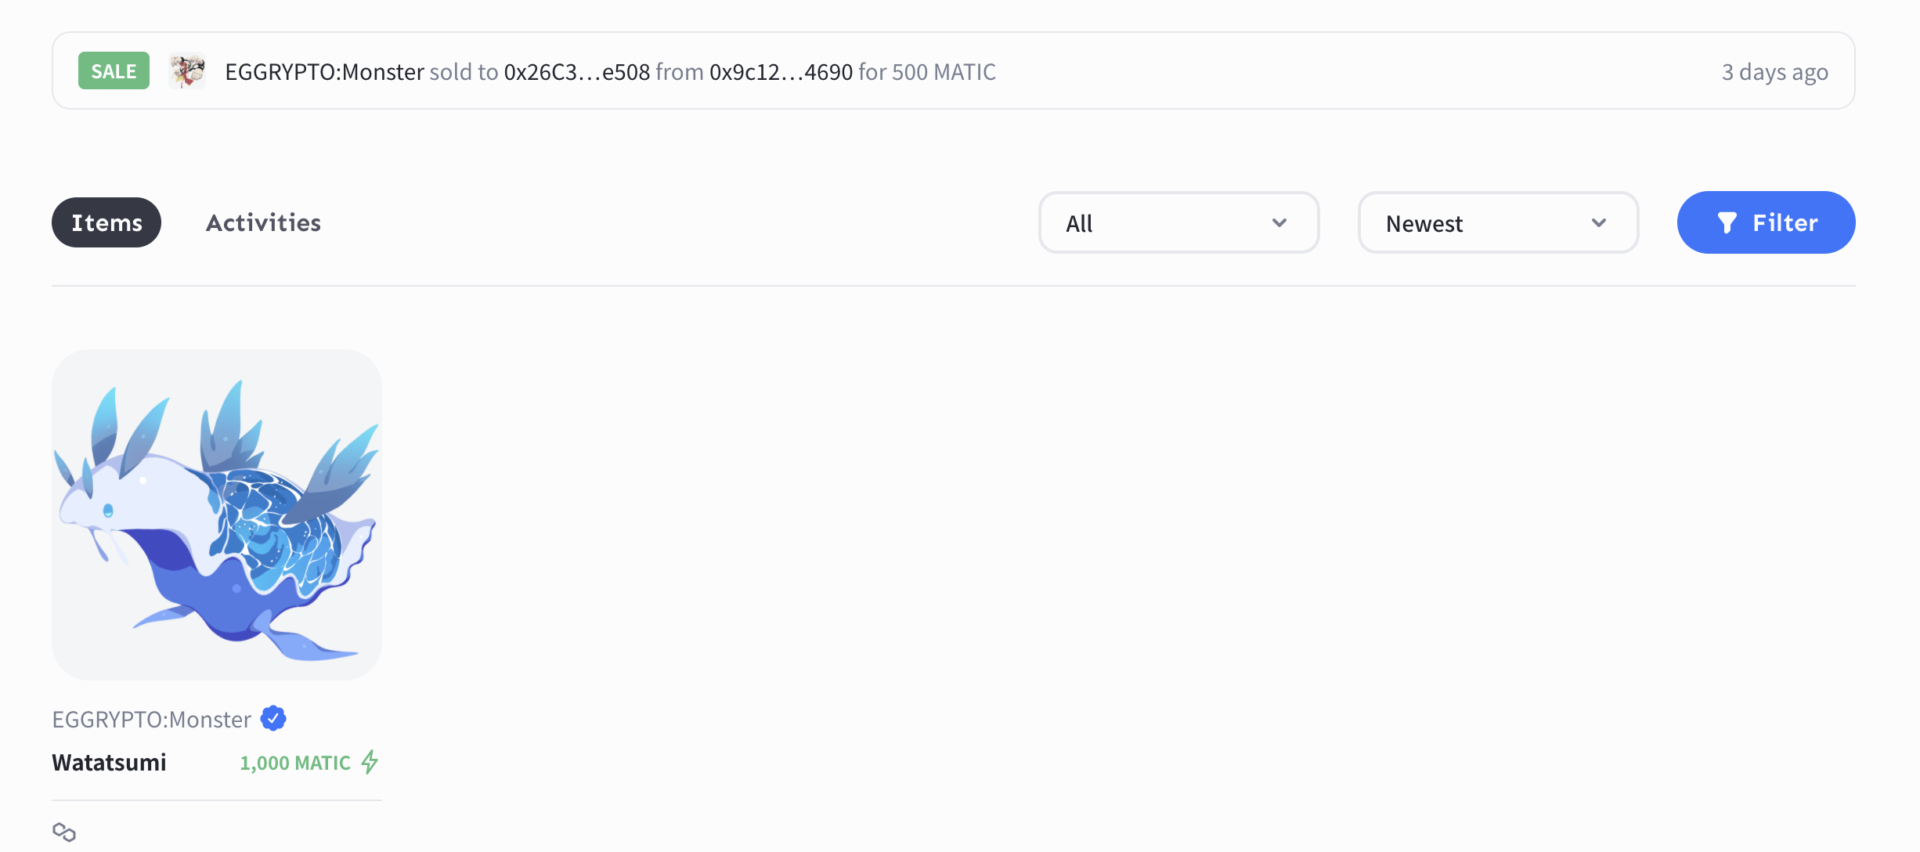
Task: Select the Items tab
Action: tap(107, 222)
